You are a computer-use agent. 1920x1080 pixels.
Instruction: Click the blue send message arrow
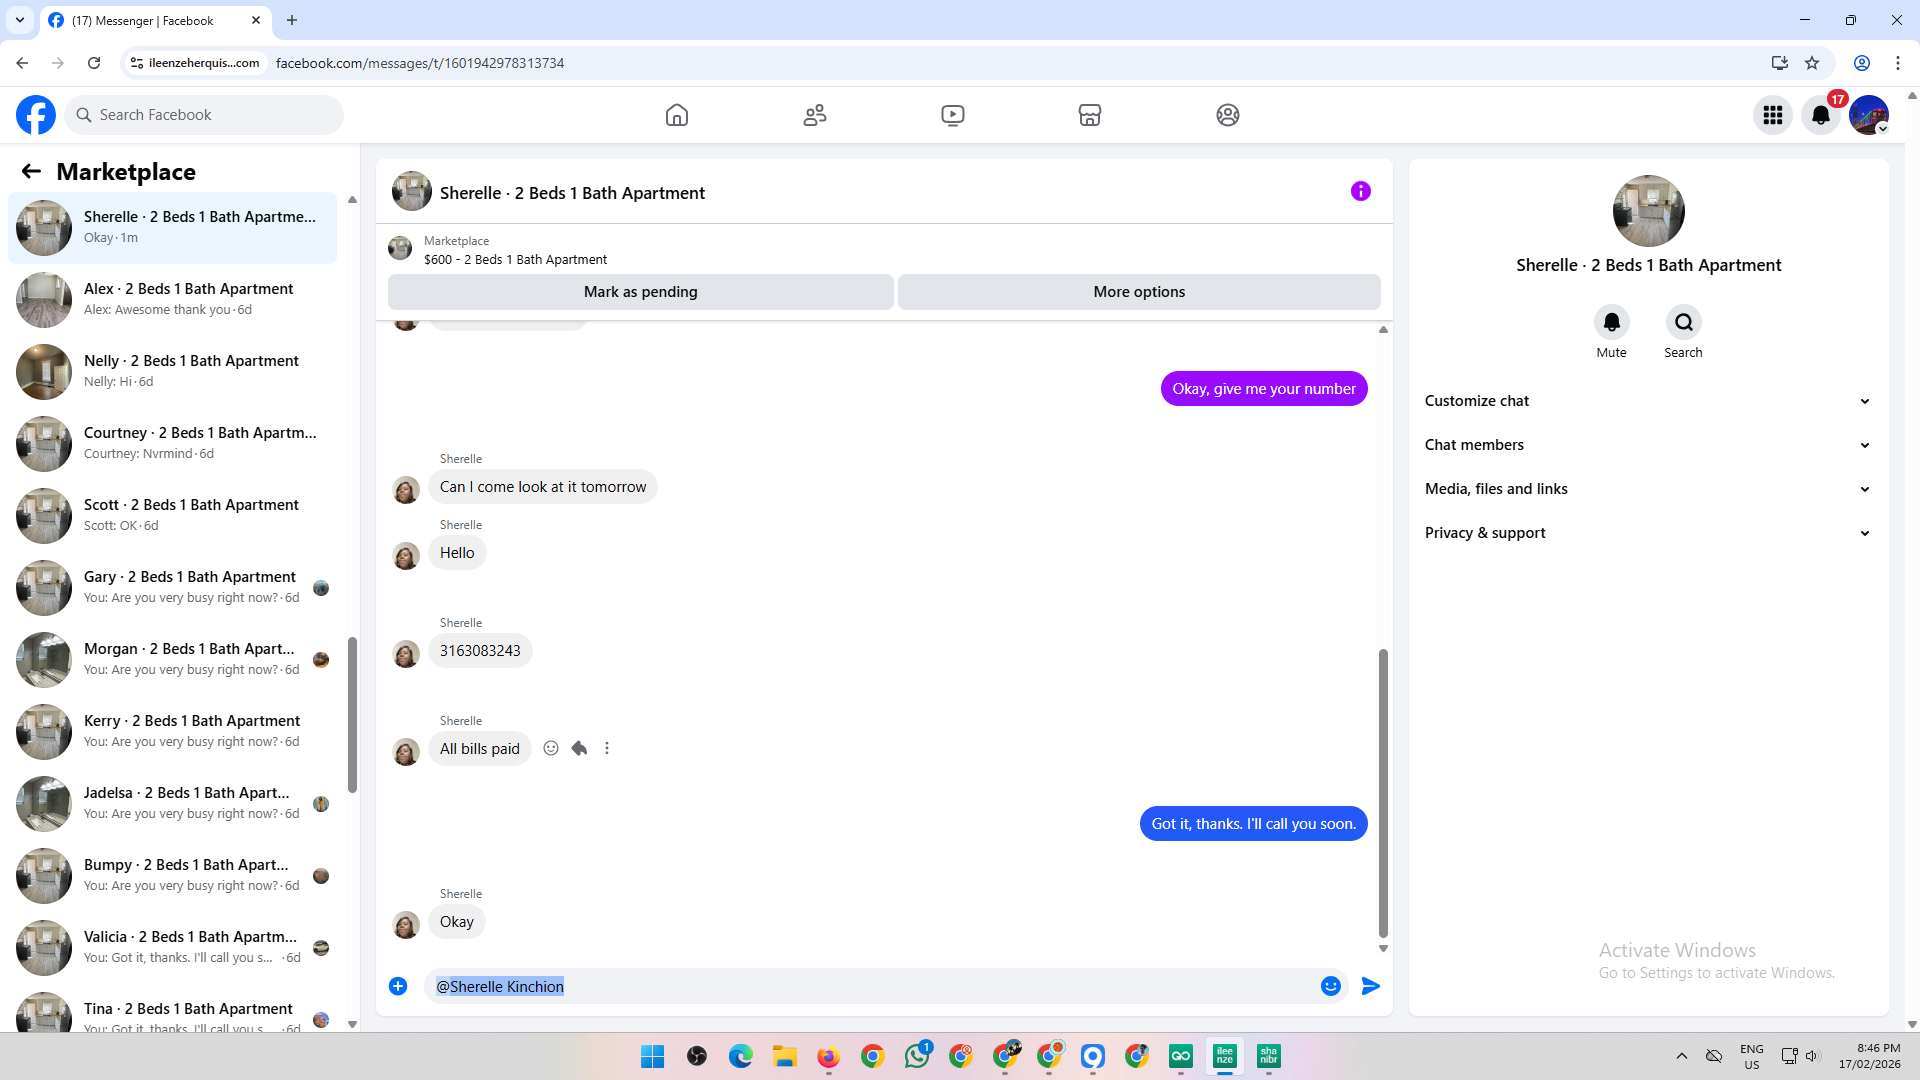1371,986
